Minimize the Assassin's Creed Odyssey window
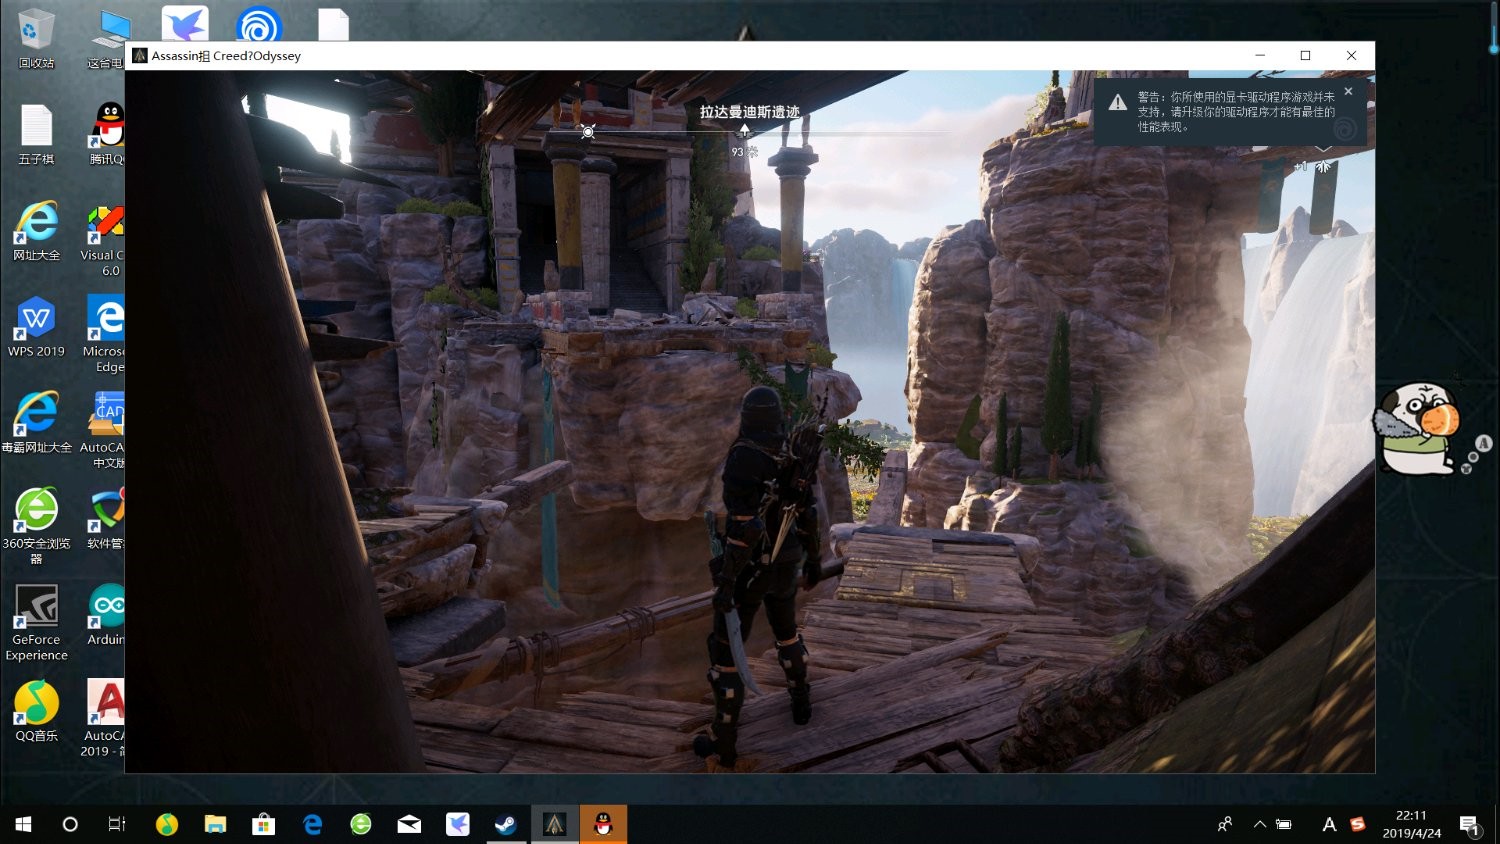 click(1260, 56)
